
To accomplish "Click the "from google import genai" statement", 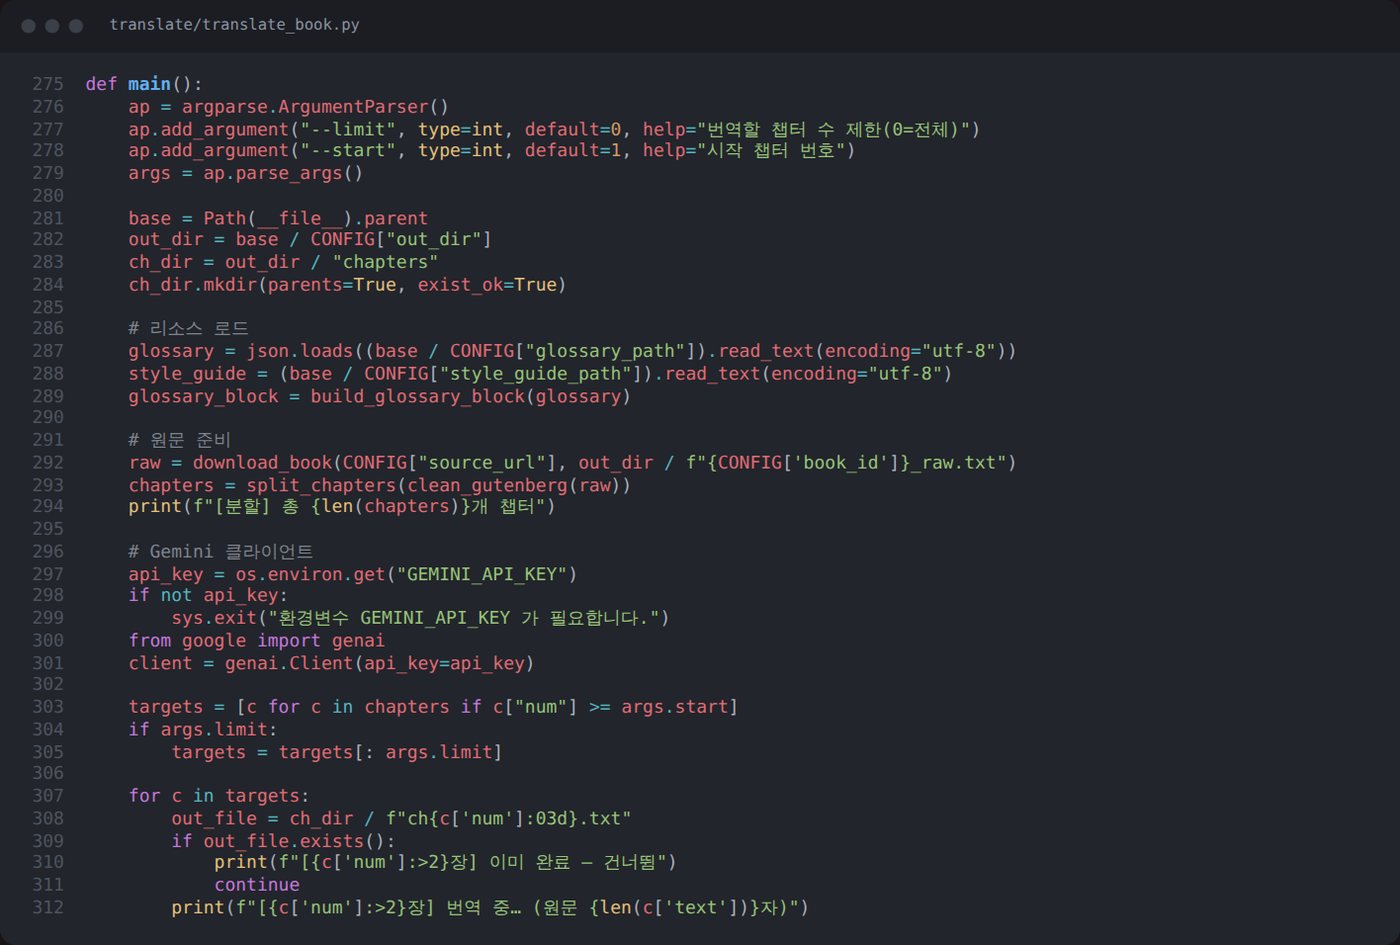I will [x=256, y=640].
